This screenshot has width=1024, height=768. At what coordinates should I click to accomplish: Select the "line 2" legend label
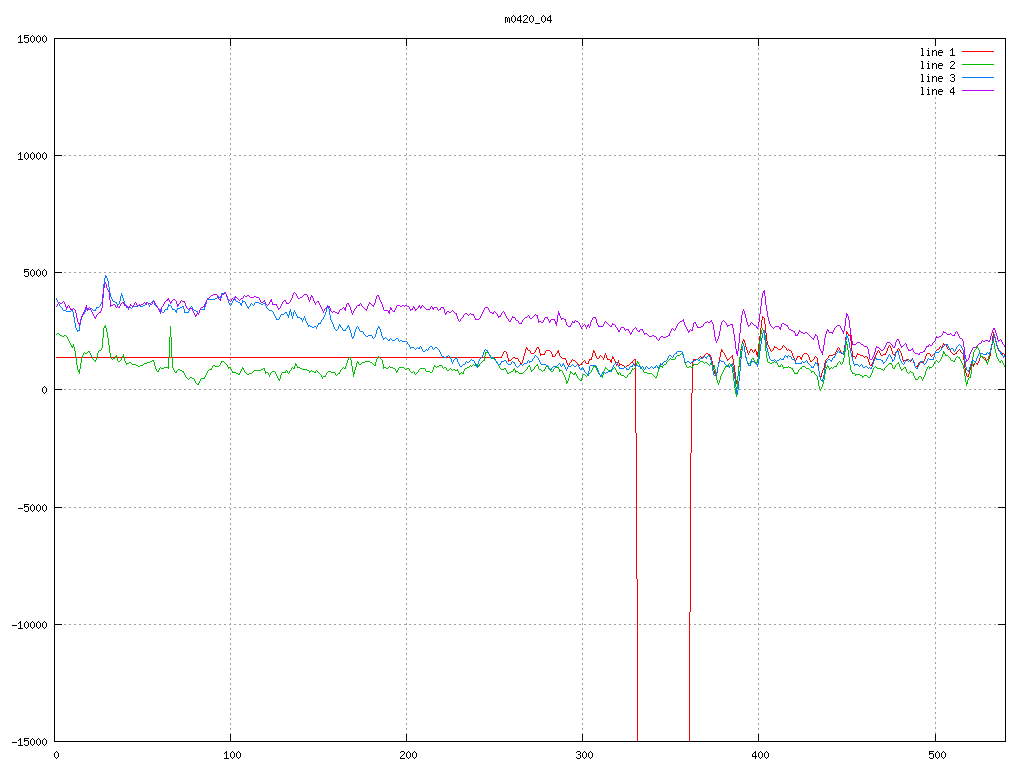[x=937, y=65]
